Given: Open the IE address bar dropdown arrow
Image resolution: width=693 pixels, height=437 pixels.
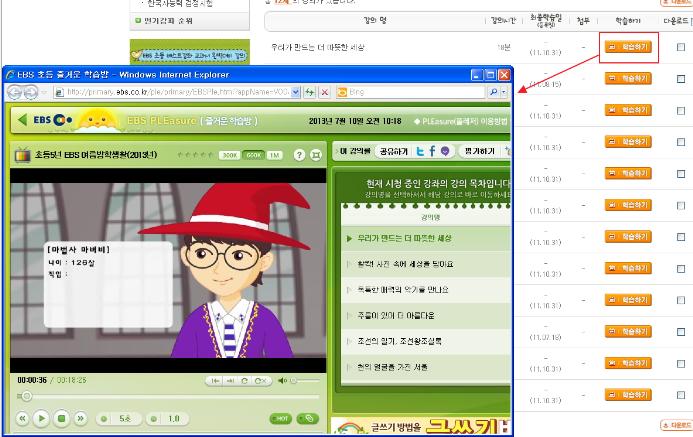Looking at the screenshot, I should (x=296, y=92).
